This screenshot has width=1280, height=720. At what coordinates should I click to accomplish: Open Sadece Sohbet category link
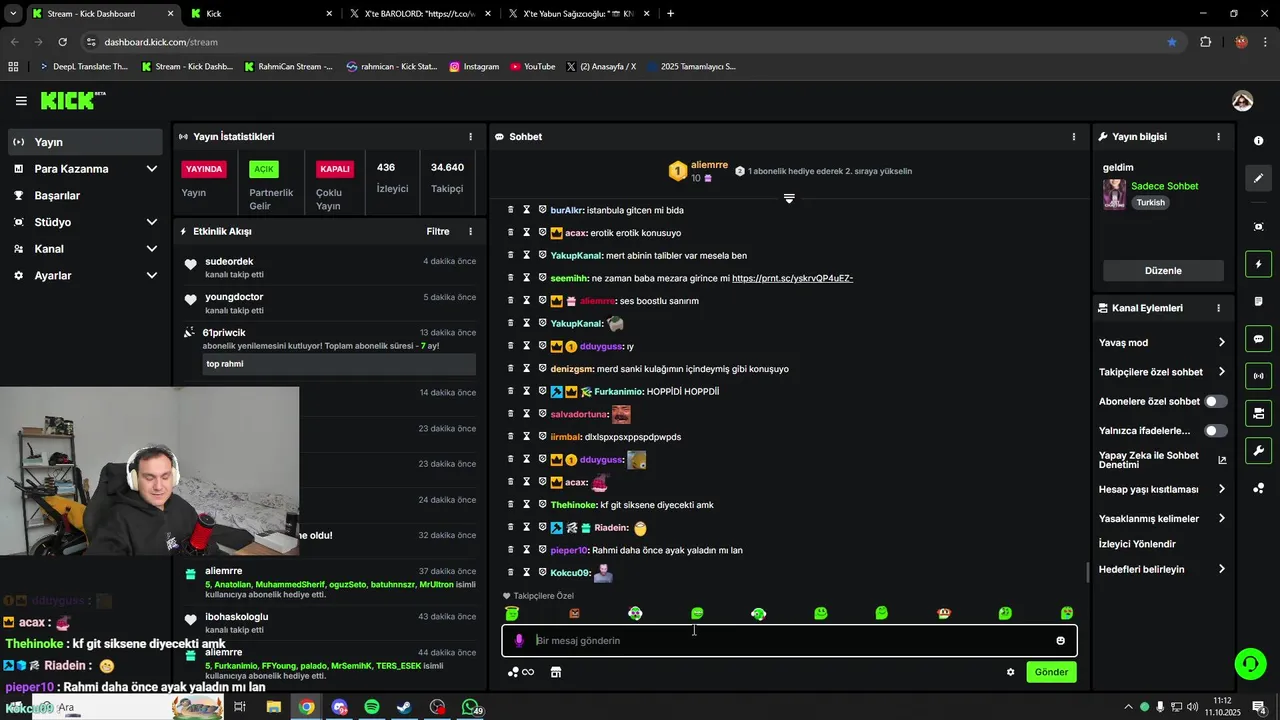pos(1164,186)
